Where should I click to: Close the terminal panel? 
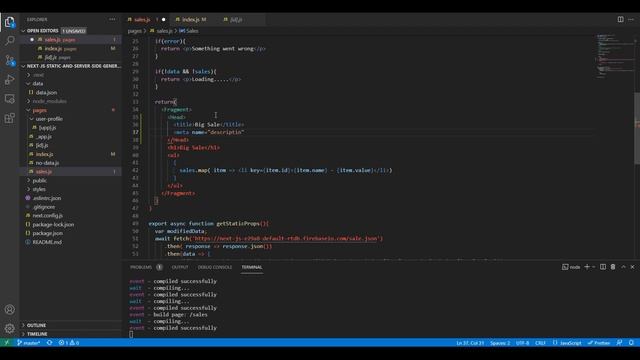click(633, 267)
